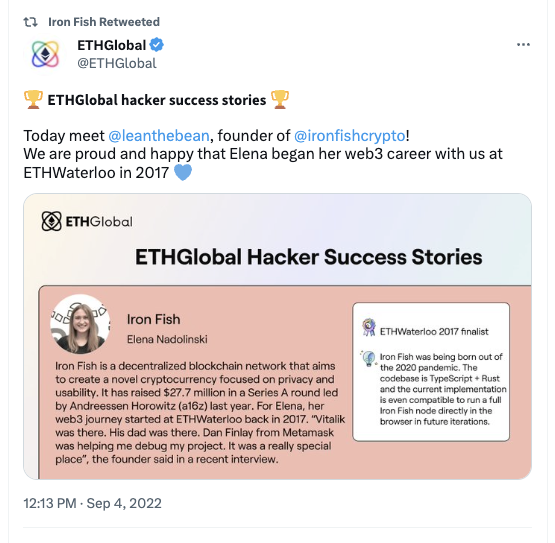The width and height of the screenshot is (555, 543).
Task: Open the three-dot more options menu
Action: [523, 45]
